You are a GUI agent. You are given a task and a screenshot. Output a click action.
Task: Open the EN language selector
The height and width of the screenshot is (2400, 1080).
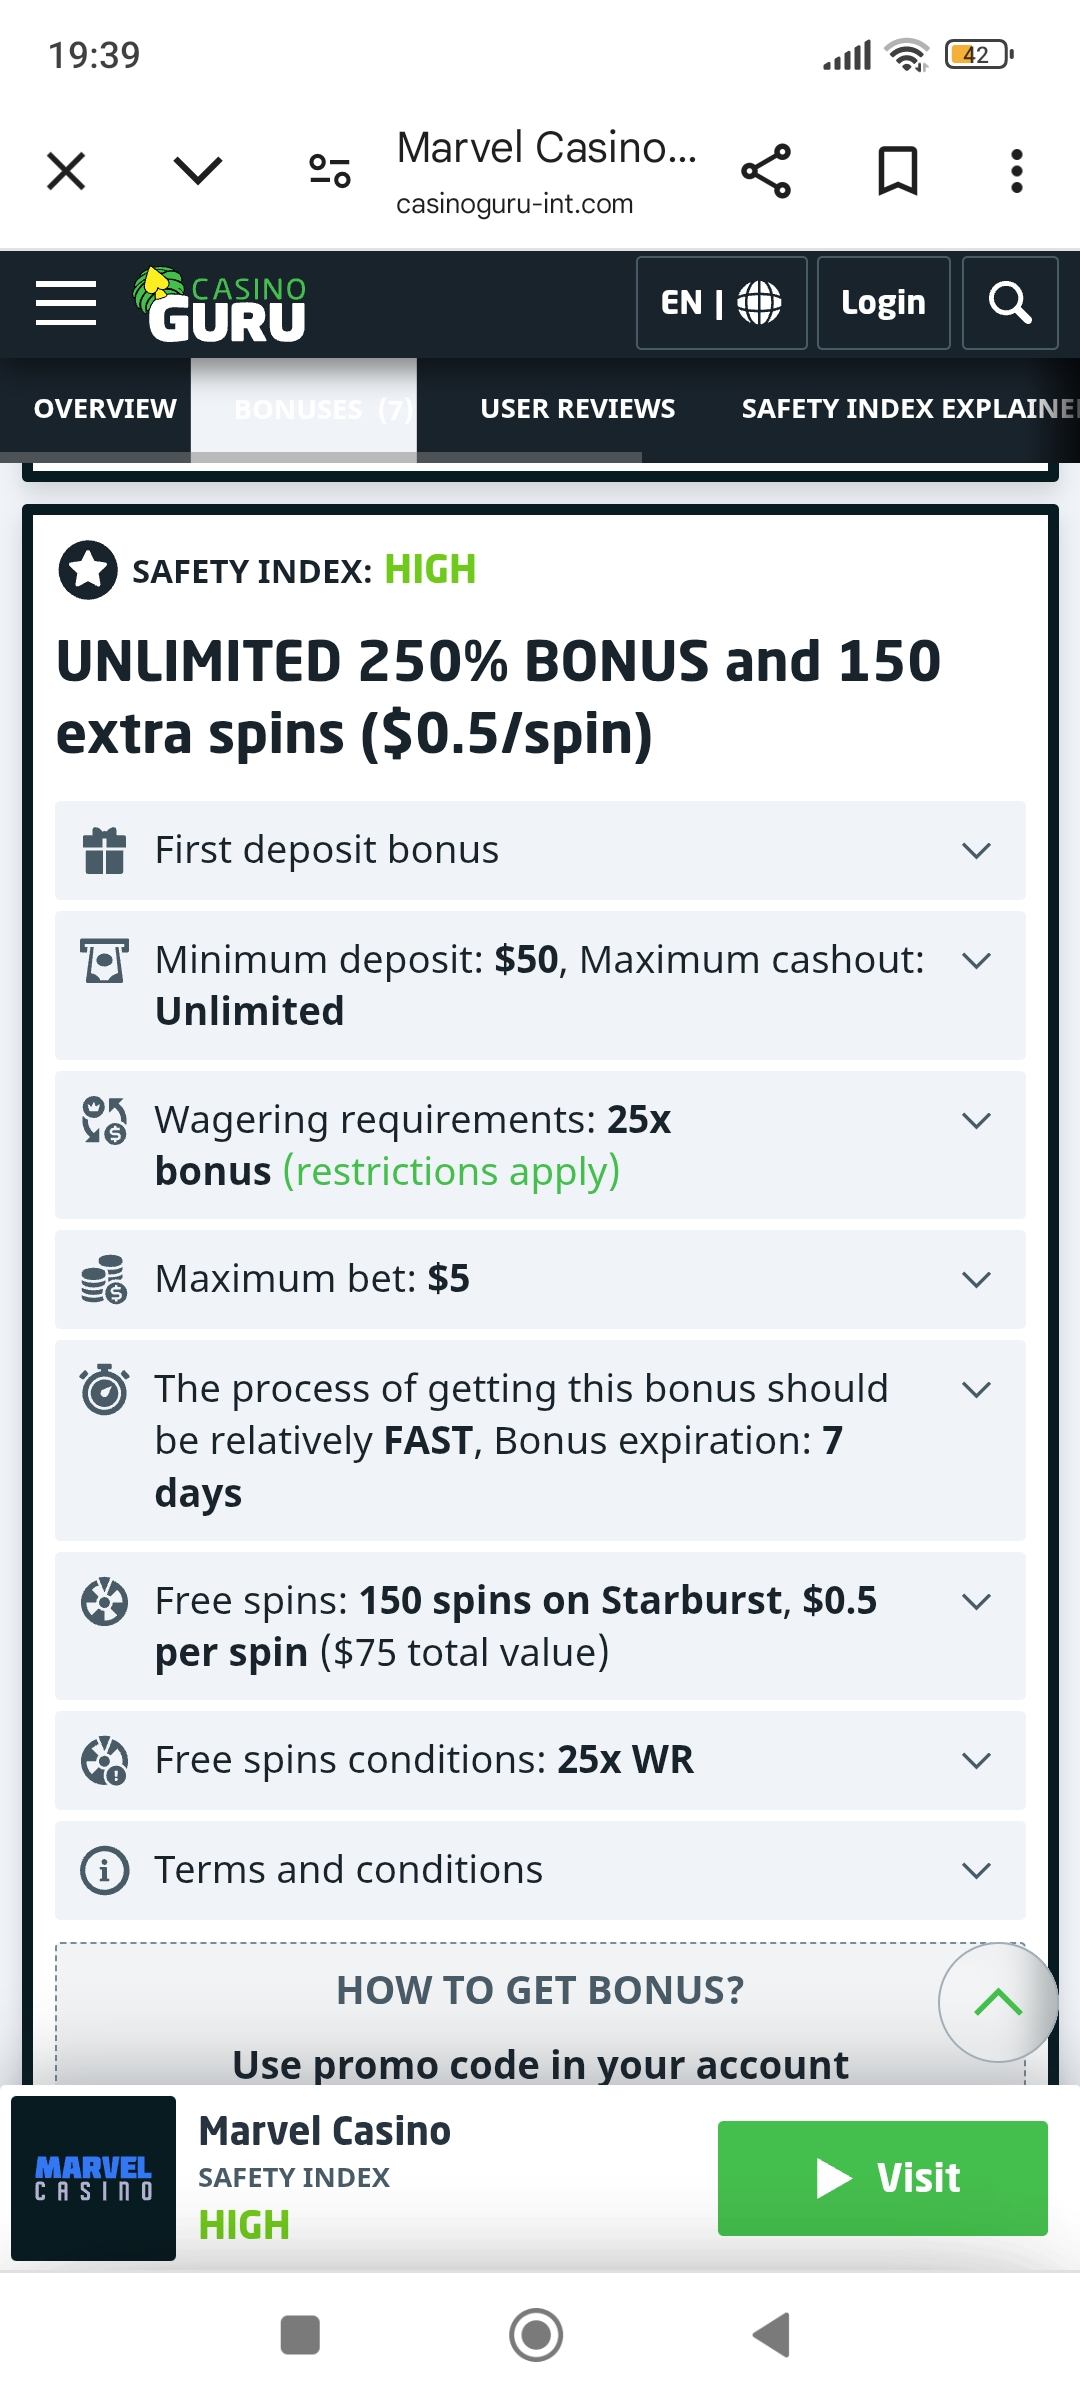tap(721, 303)
